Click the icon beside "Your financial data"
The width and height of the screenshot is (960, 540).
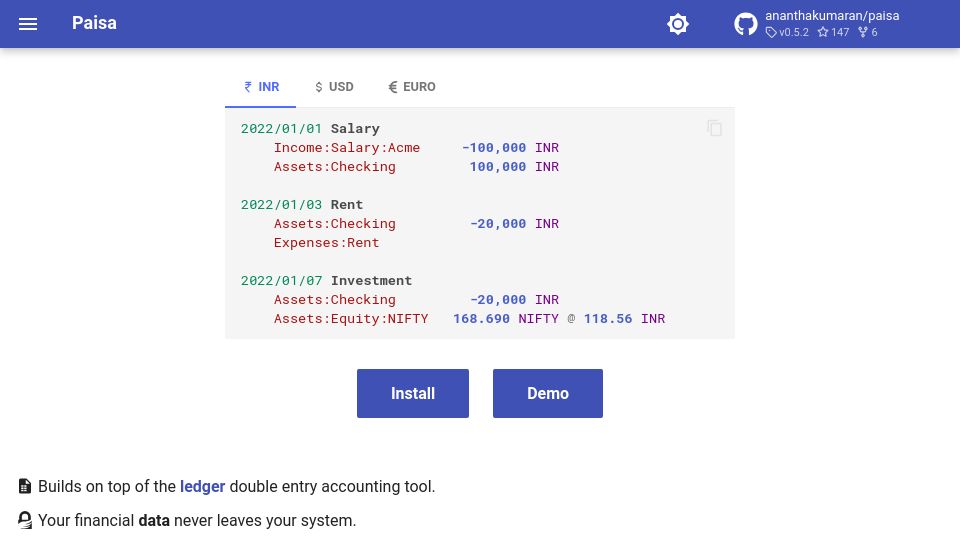24,520
